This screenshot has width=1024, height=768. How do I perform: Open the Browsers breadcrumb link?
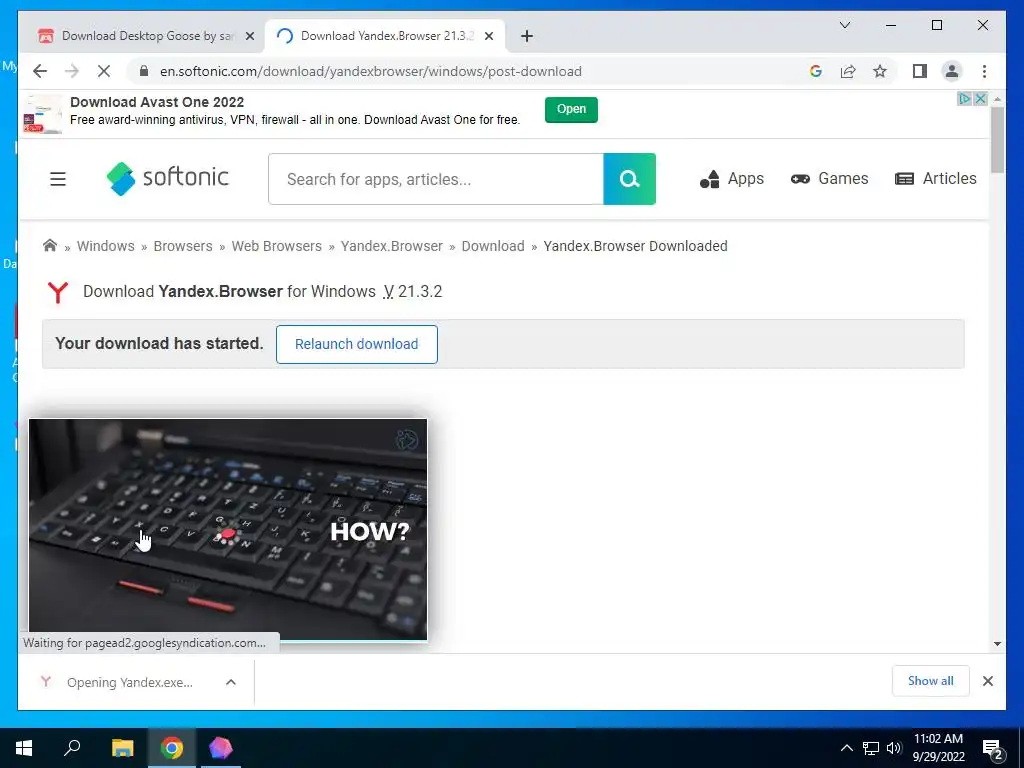click(183, 246)
